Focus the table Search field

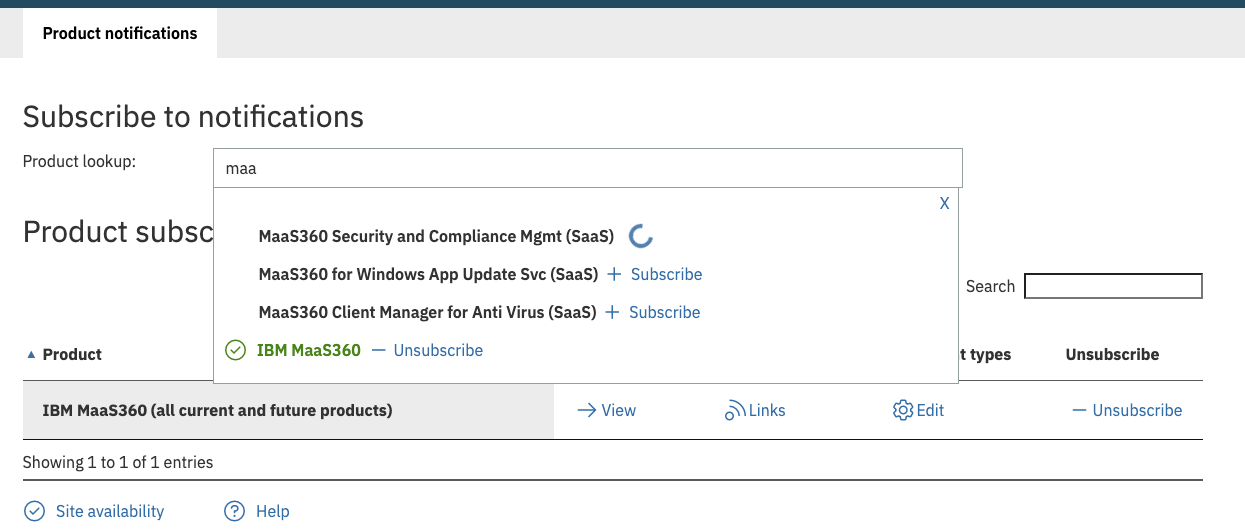click(x=1113, y=286)
